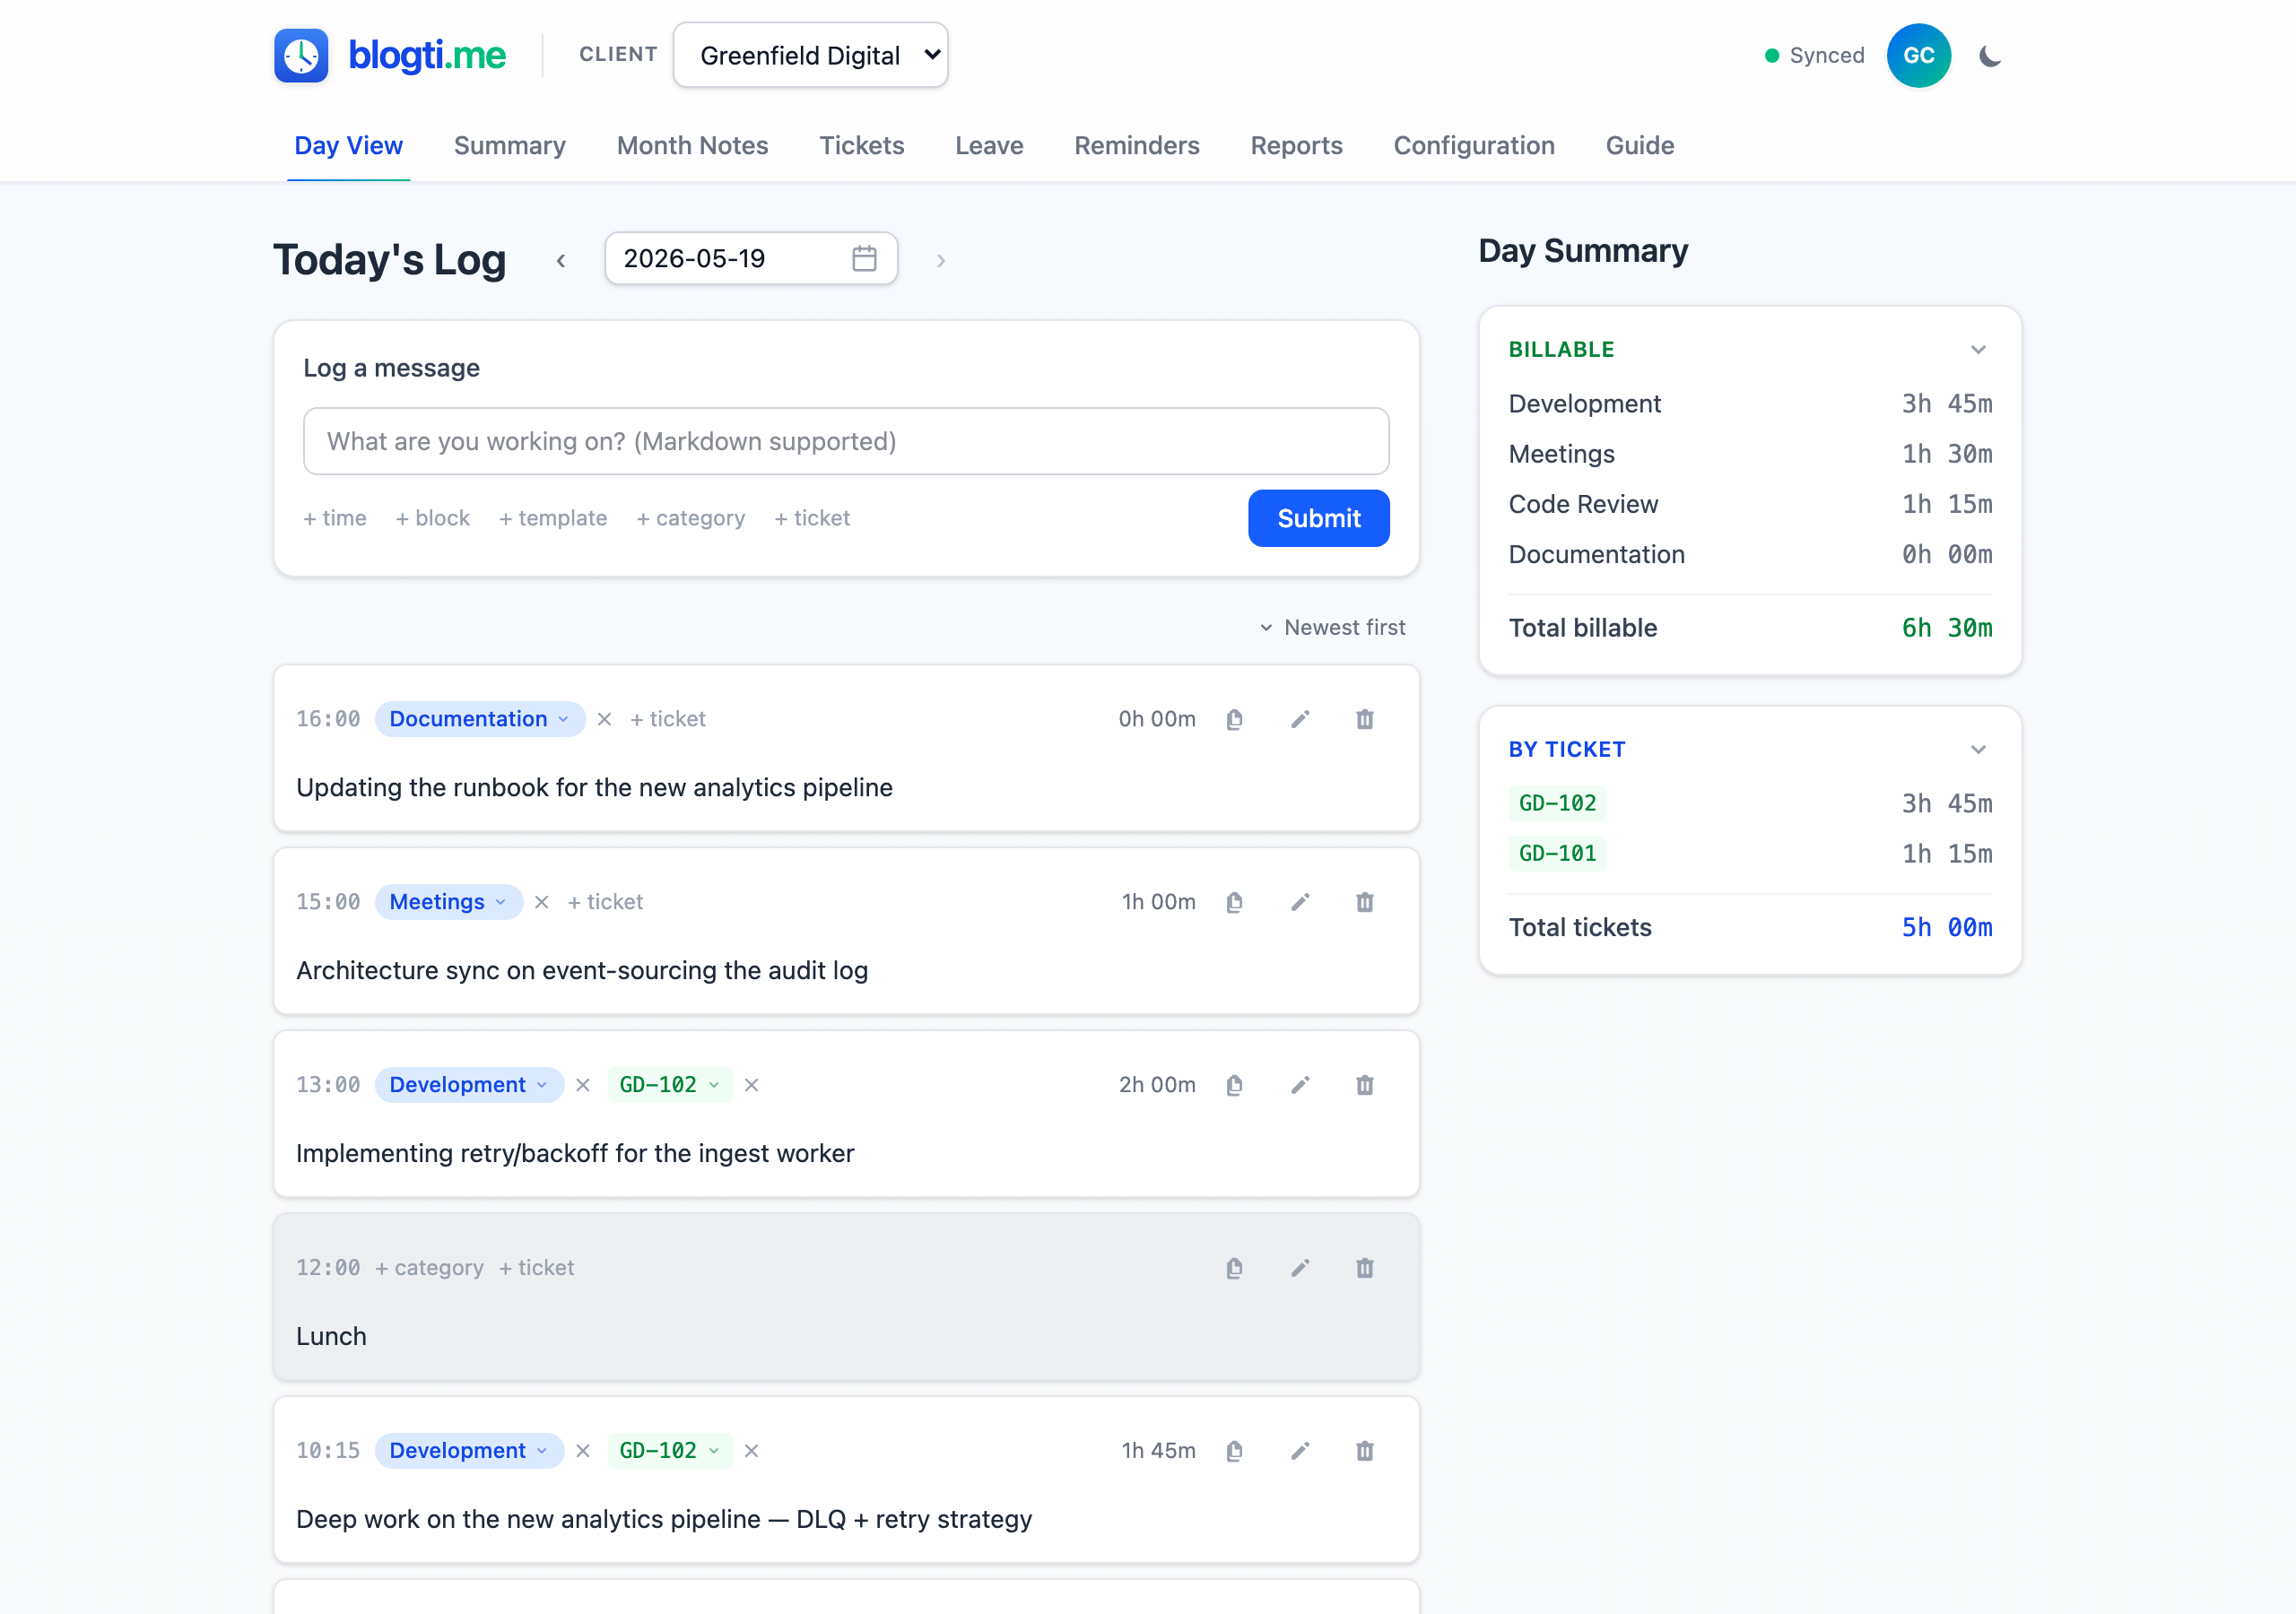Open the GD-102 ticket dropdown at 13:00

(x=670, y=1085)
